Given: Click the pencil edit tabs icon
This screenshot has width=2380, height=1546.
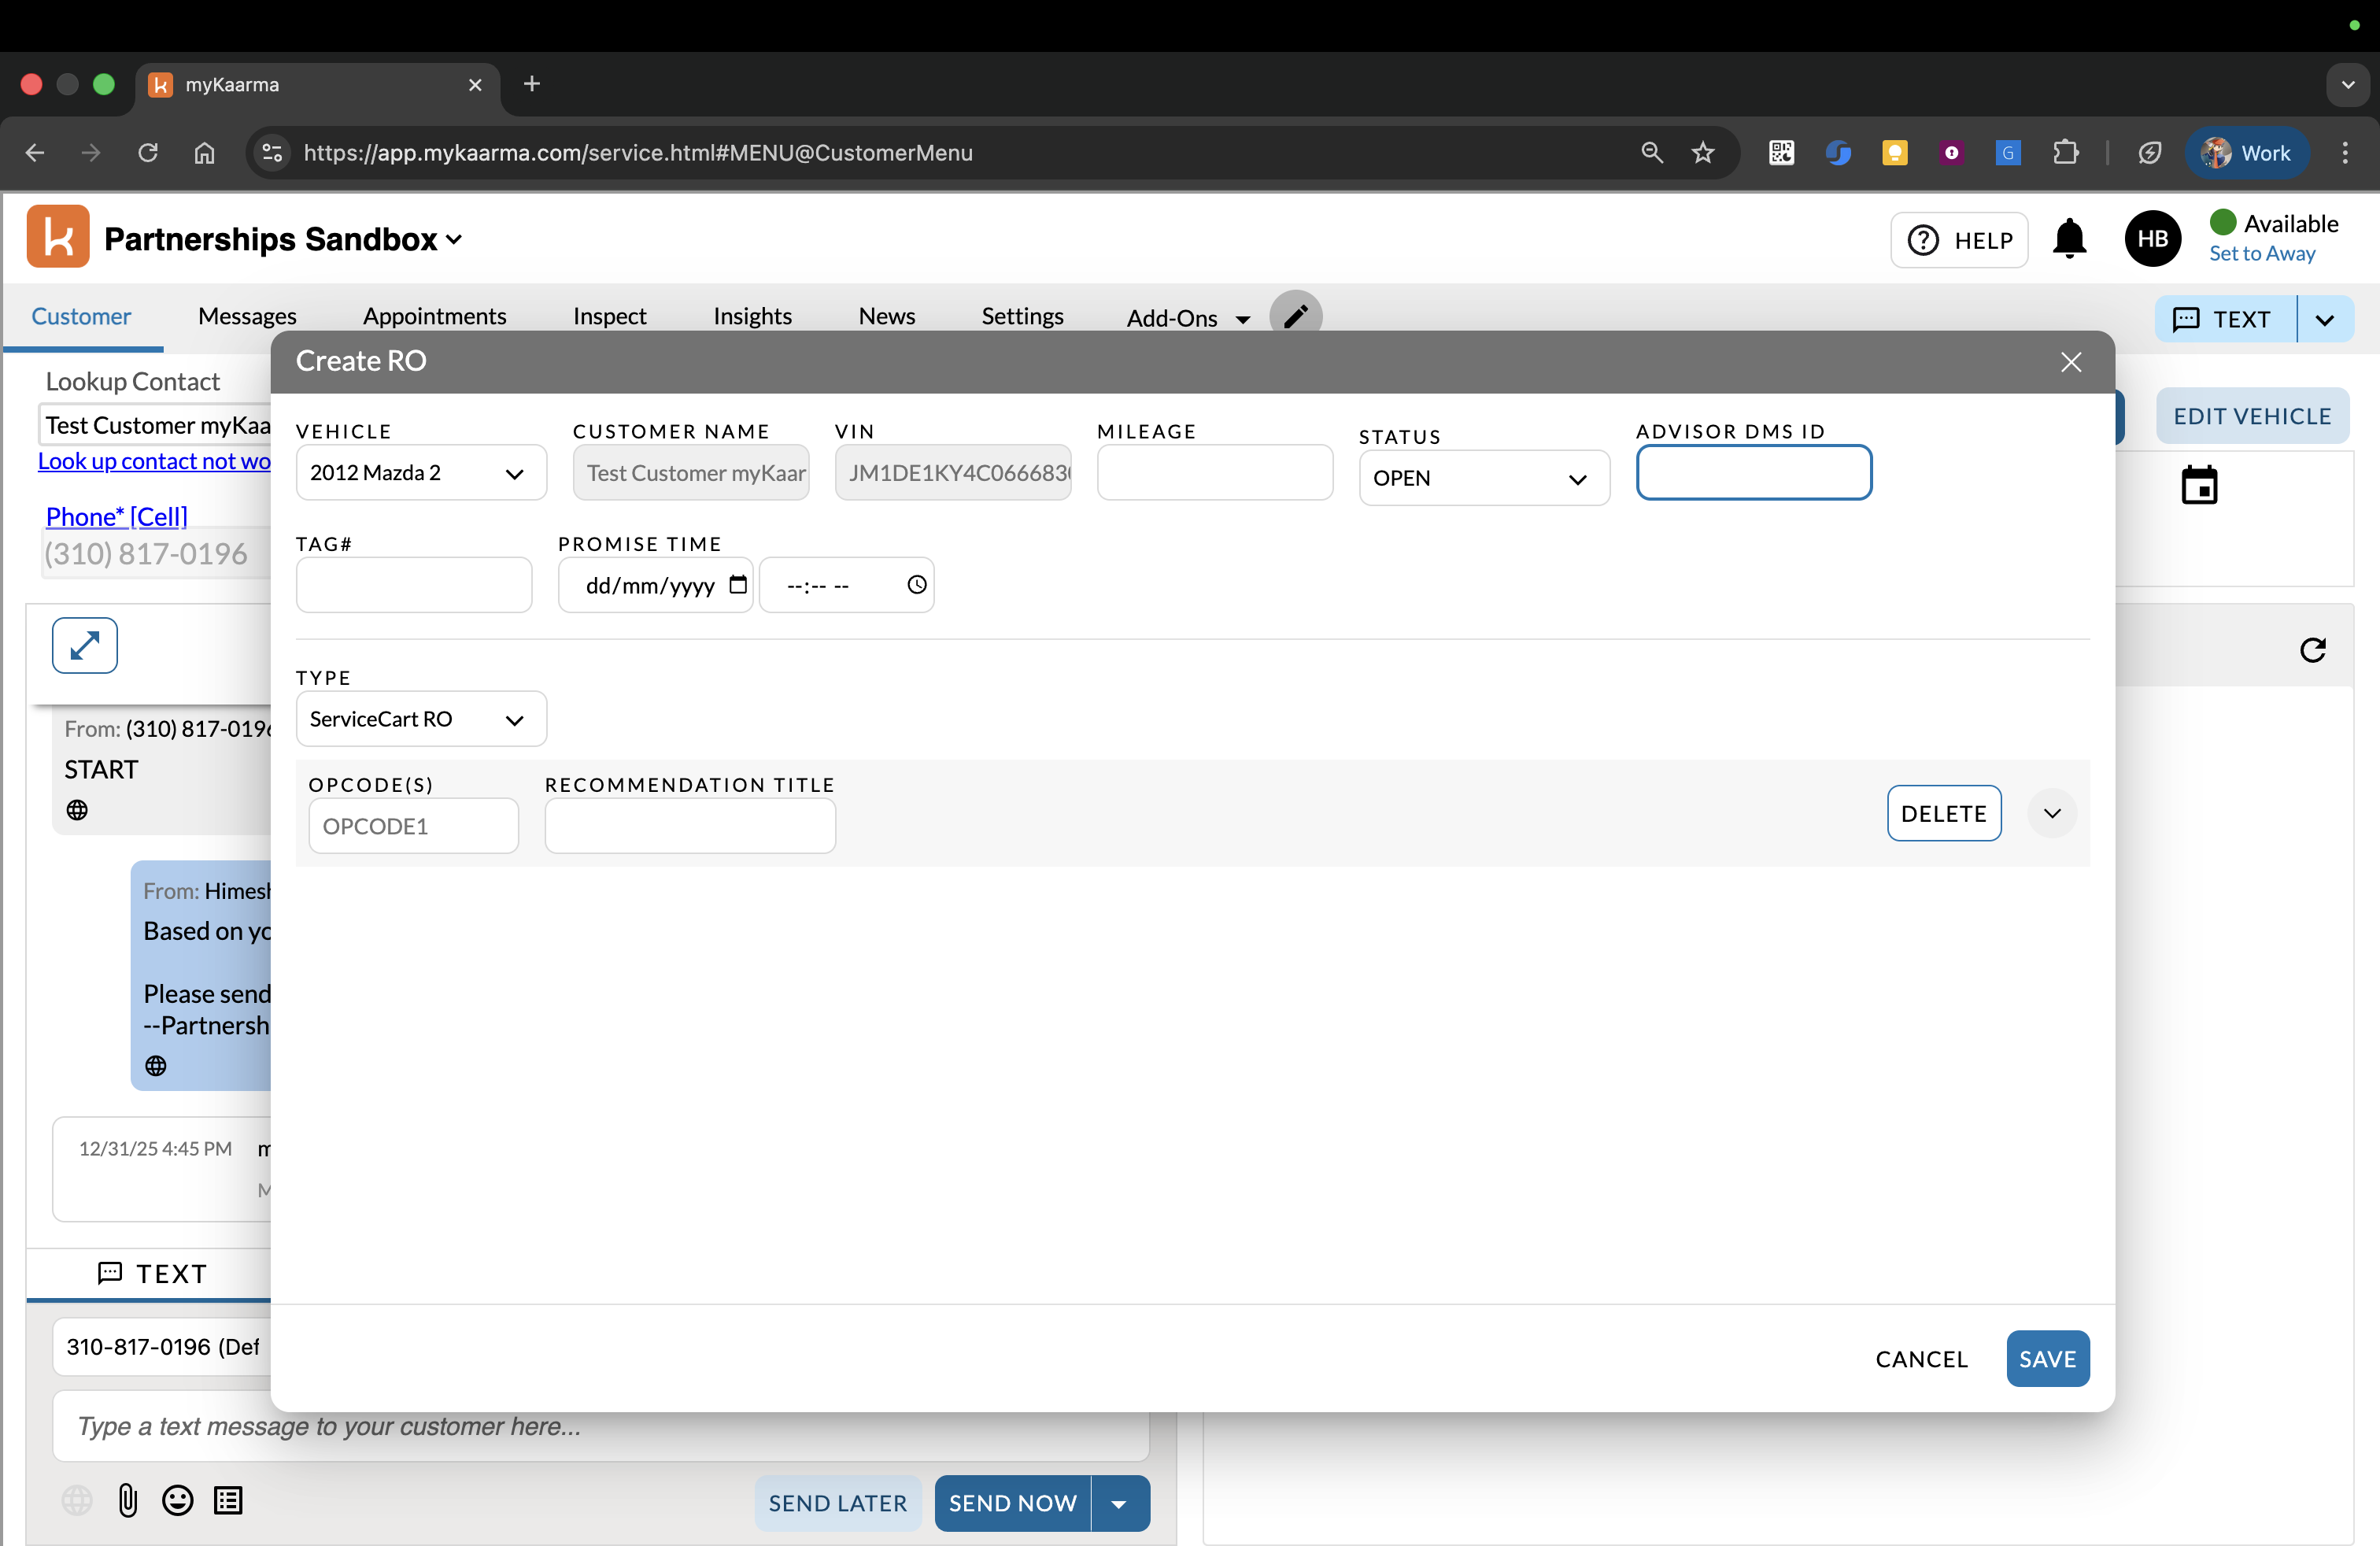Looking at the screenshot, I should coord(1295,317).
